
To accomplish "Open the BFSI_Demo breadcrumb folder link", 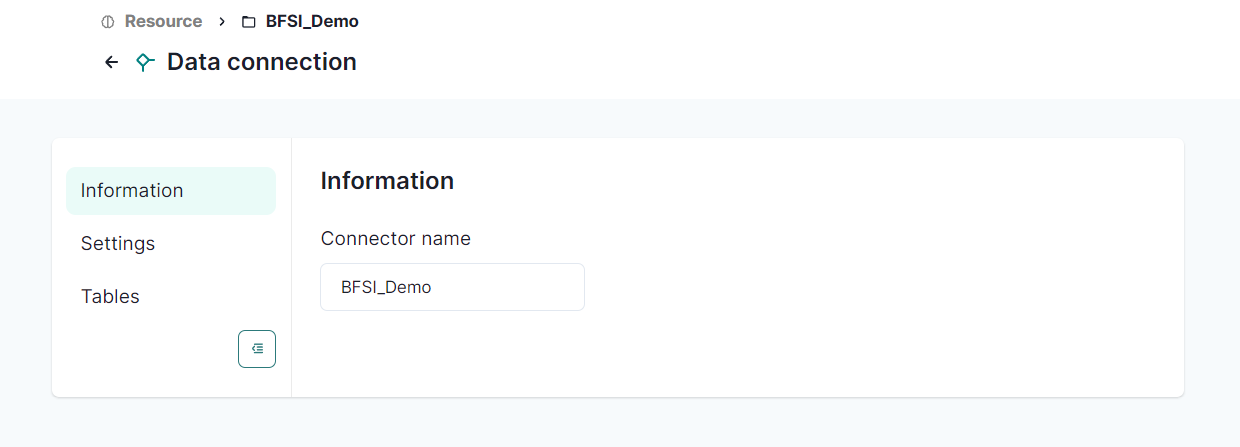I will click(312, 21).
